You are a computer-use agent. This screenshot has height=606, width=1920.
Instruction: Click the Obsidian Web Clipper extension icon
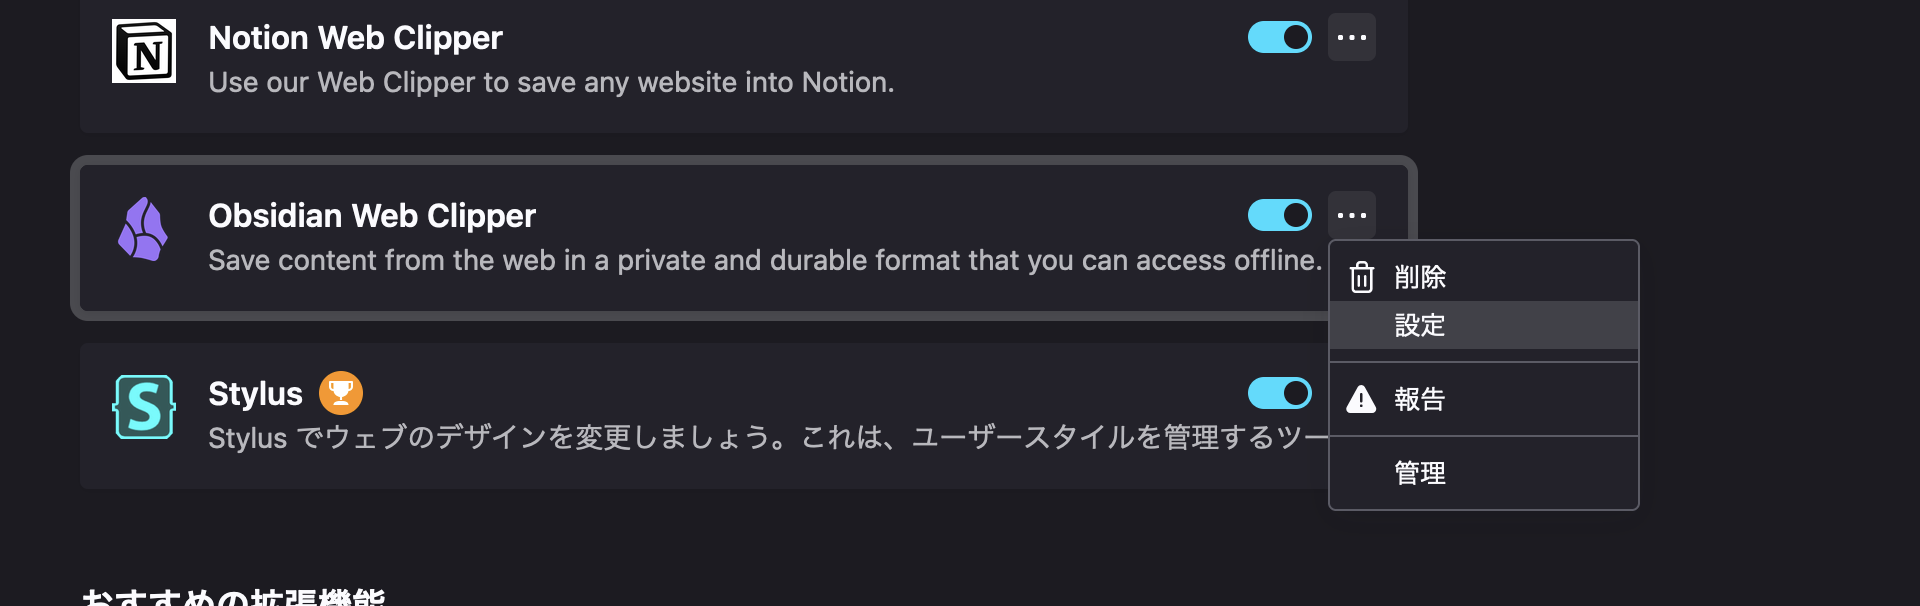coord(143,229)
